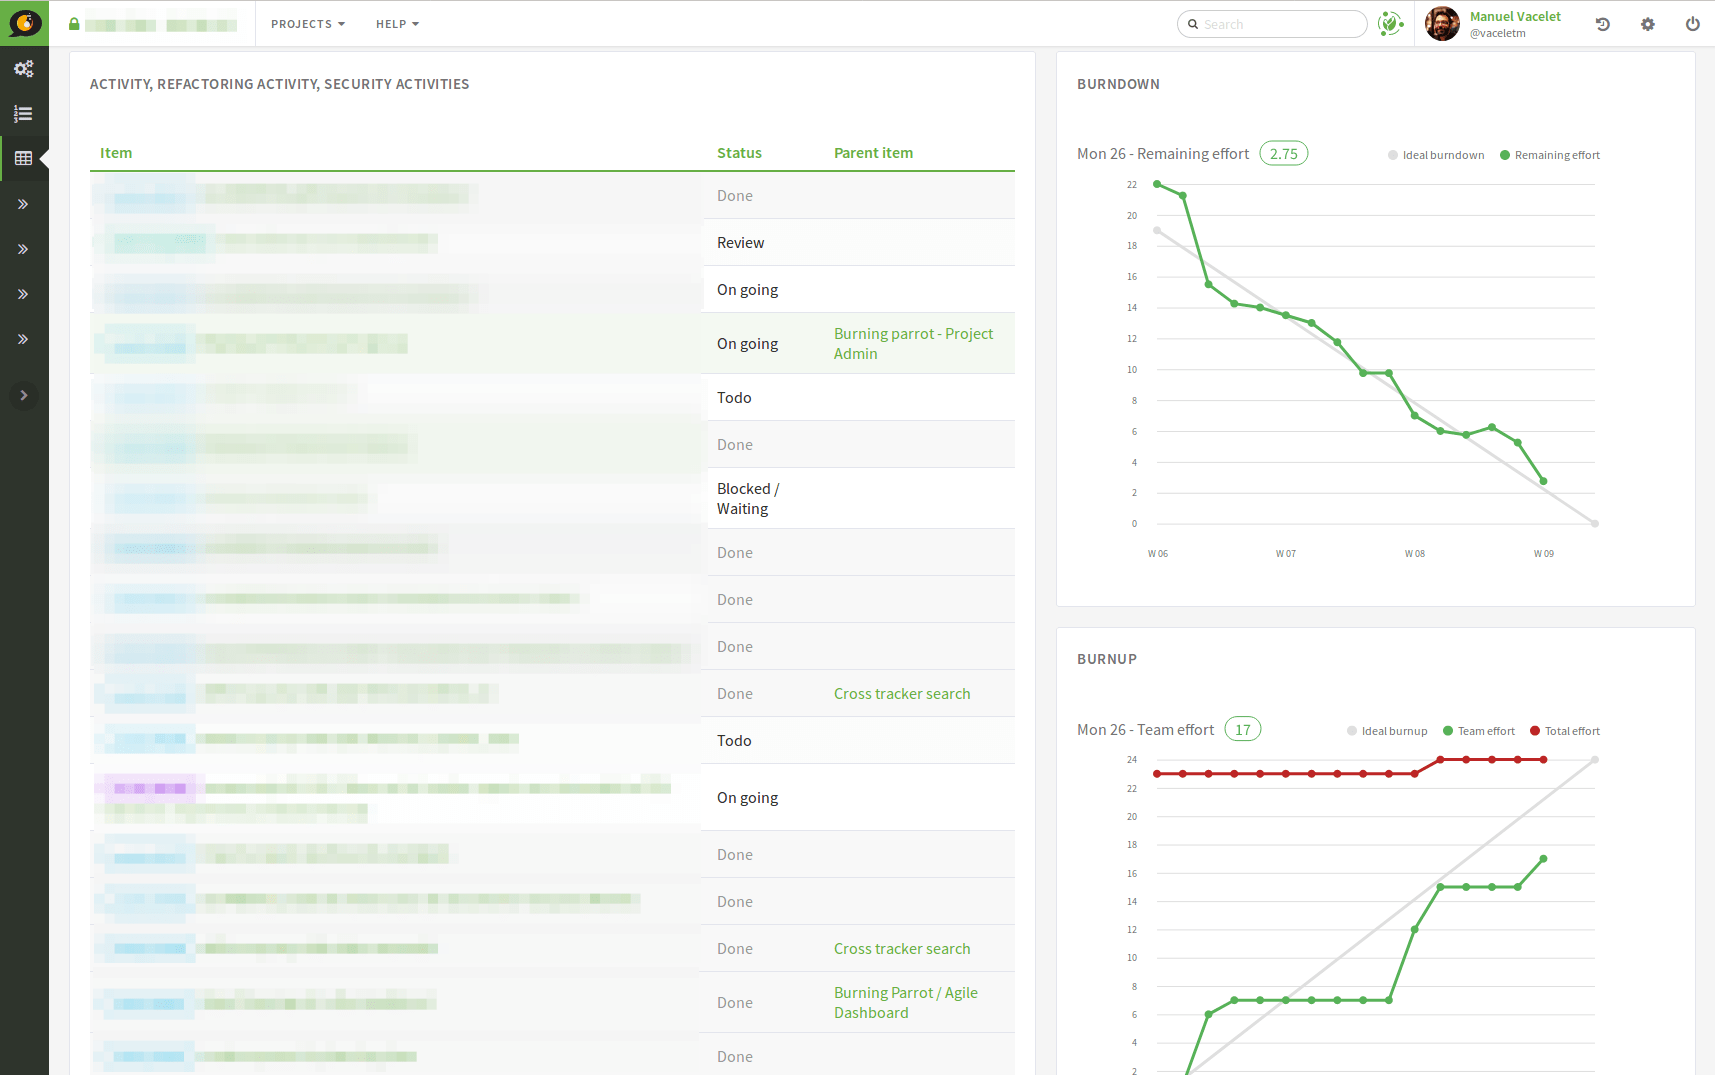Click the Parent item column header

(x=873, y=153)
